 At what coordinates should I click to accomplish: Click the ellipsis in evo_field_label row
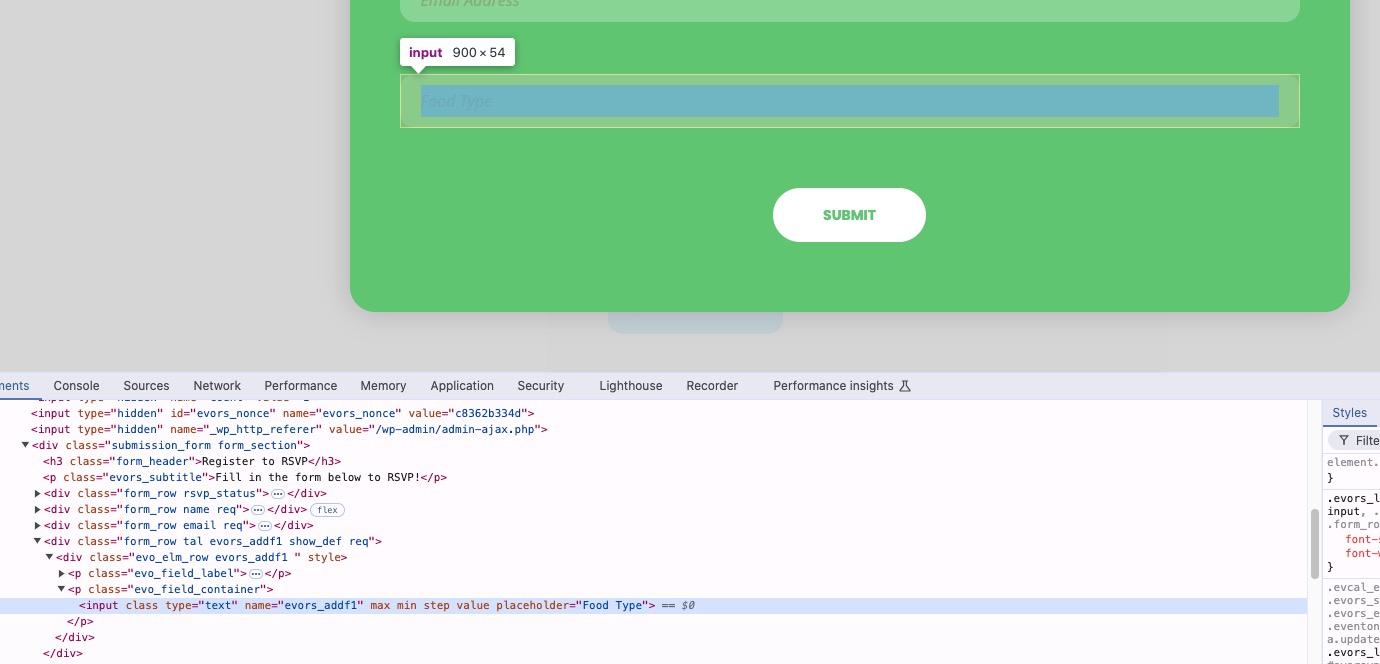click(255, 573)
